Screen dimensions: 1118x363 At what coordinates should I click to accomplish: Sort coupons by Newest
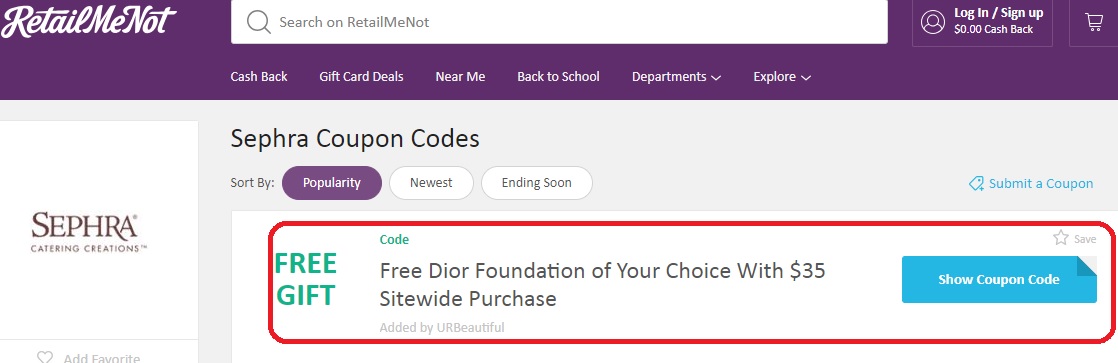(x=431, y=183)
